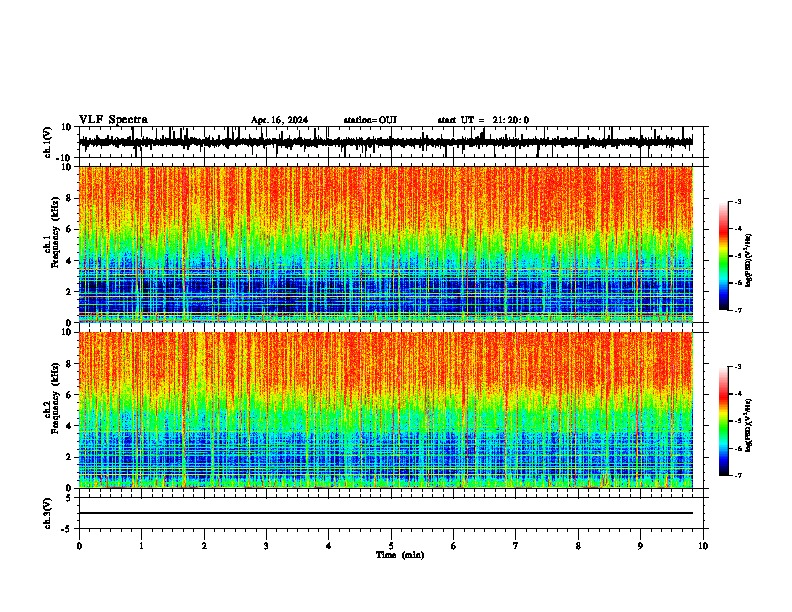This screenshot has height=612, width=792.
Task: Click the 8 kHz tick label on ch.1 frequency axis
Action: [69, 198]
